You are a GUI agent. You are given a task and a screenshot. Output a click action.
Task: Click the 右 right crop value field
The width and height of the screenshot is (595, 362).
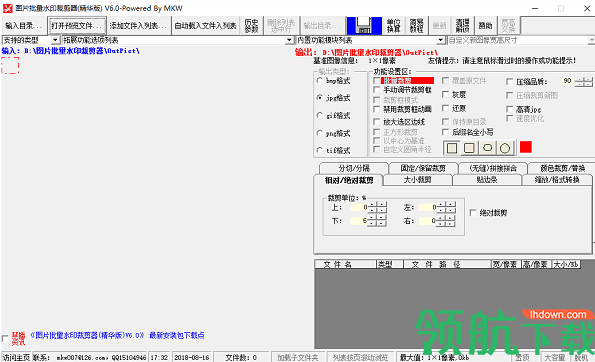tap(428, 220)
